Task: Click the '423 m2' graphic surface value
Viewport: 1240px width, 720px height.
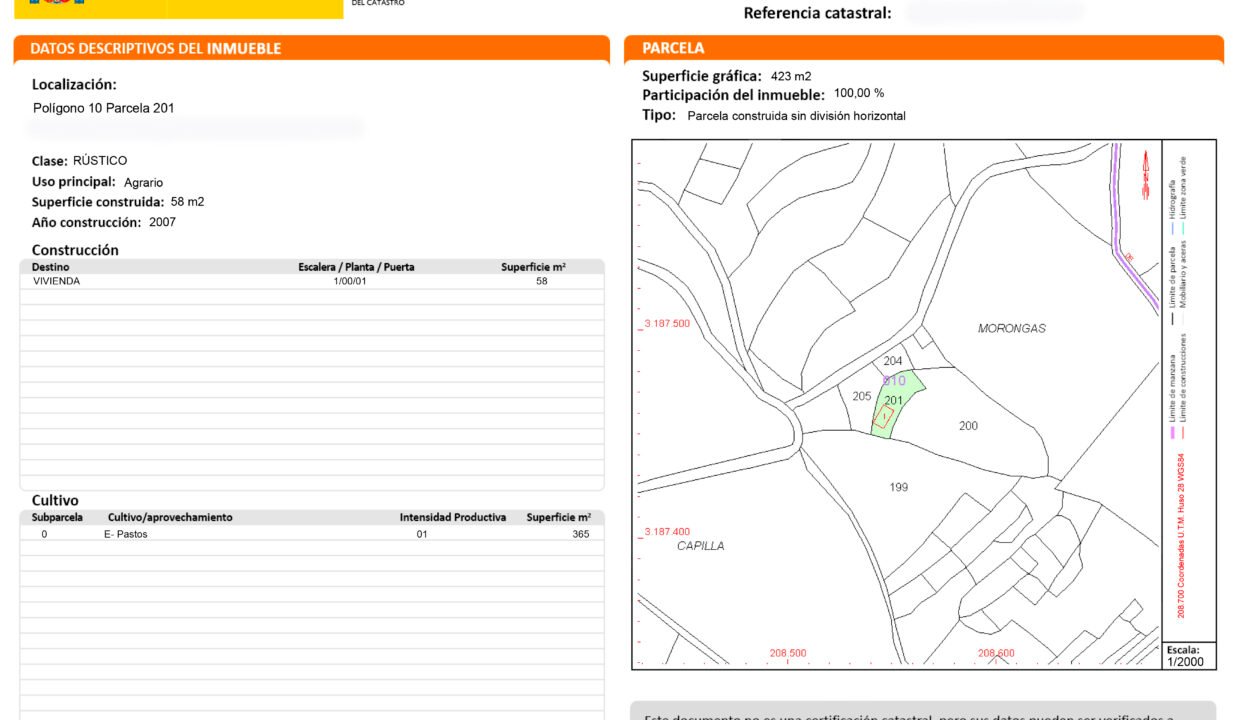Action: tap(791, 76)
